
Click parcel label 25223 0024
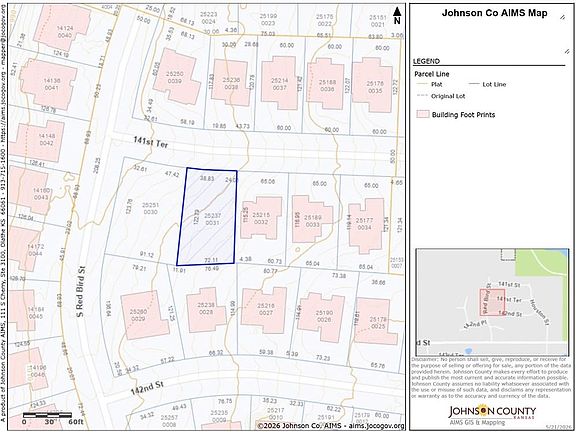209,18
